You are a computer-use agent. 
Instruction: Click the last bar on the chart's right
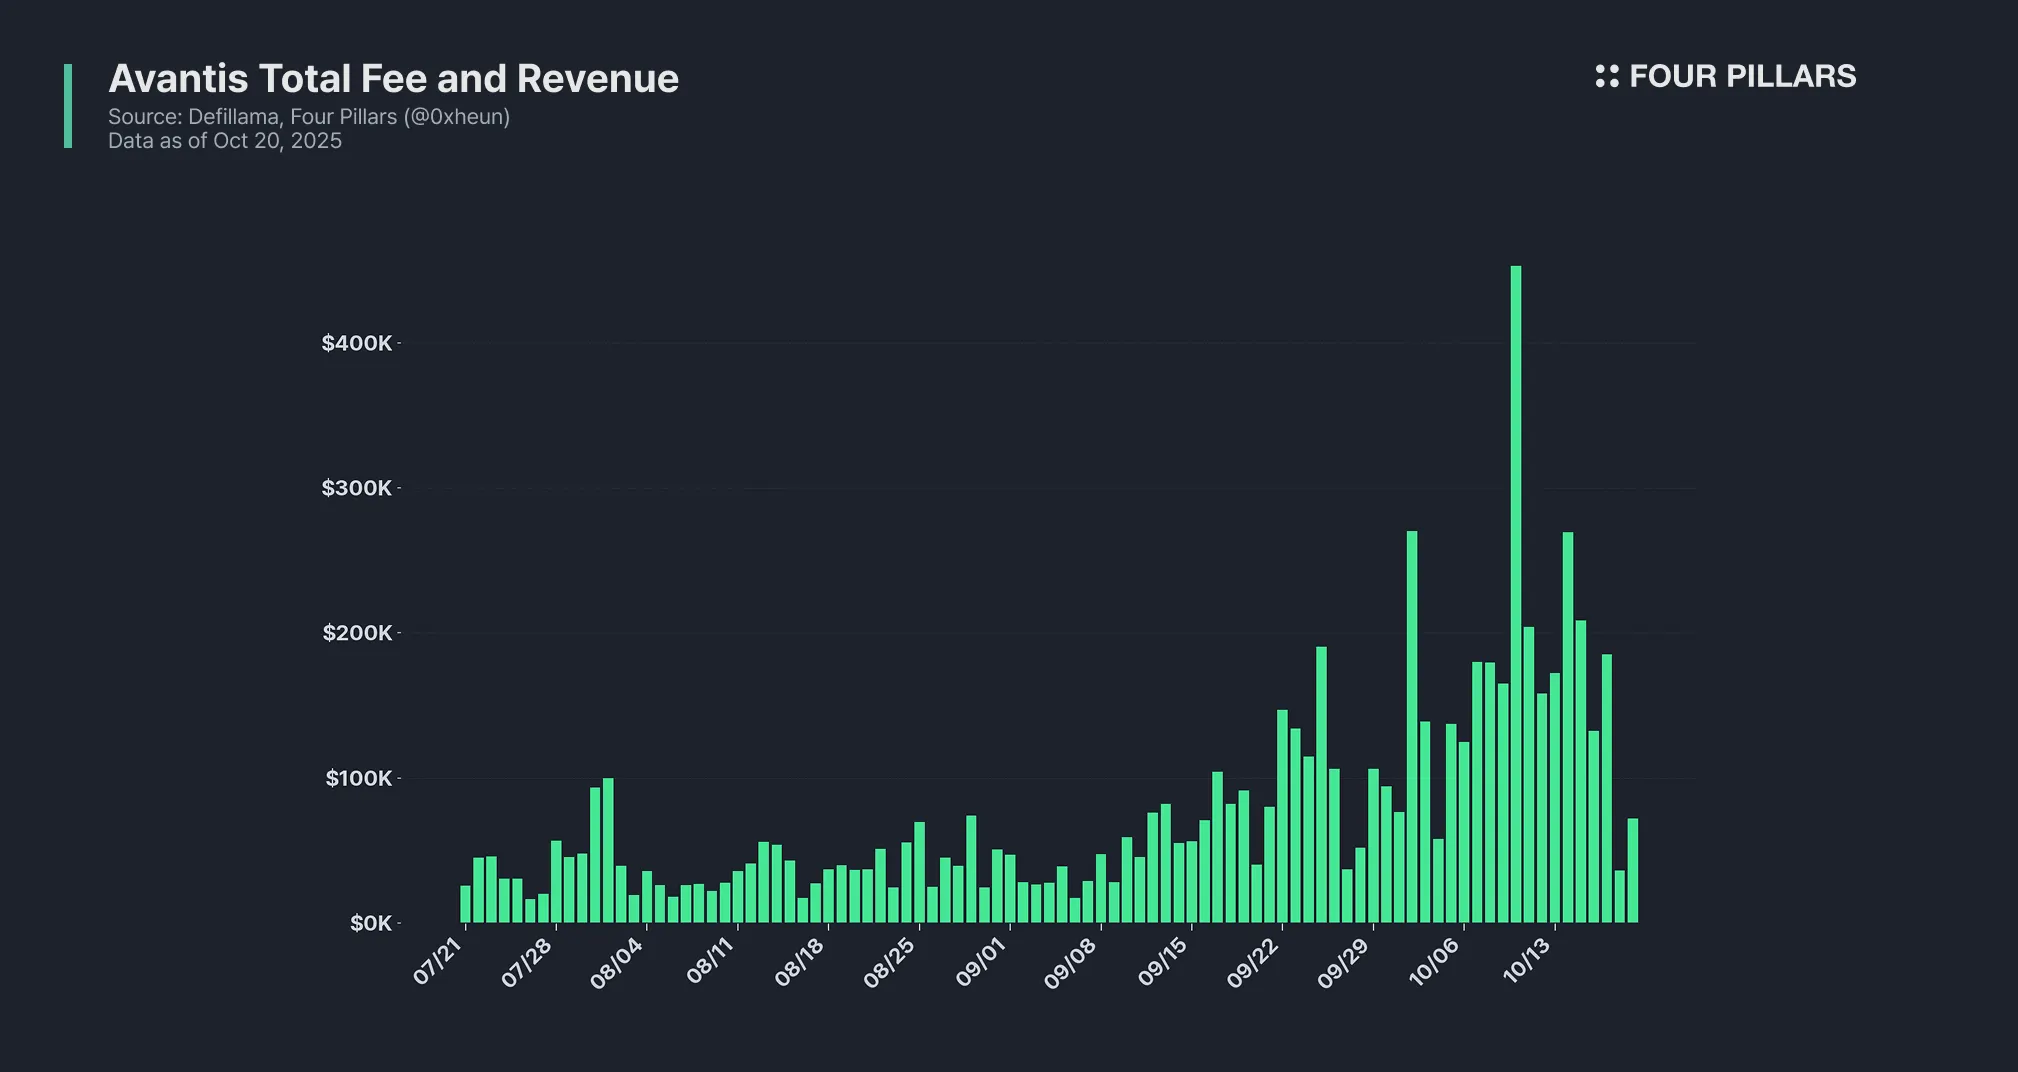(1632, 870)
